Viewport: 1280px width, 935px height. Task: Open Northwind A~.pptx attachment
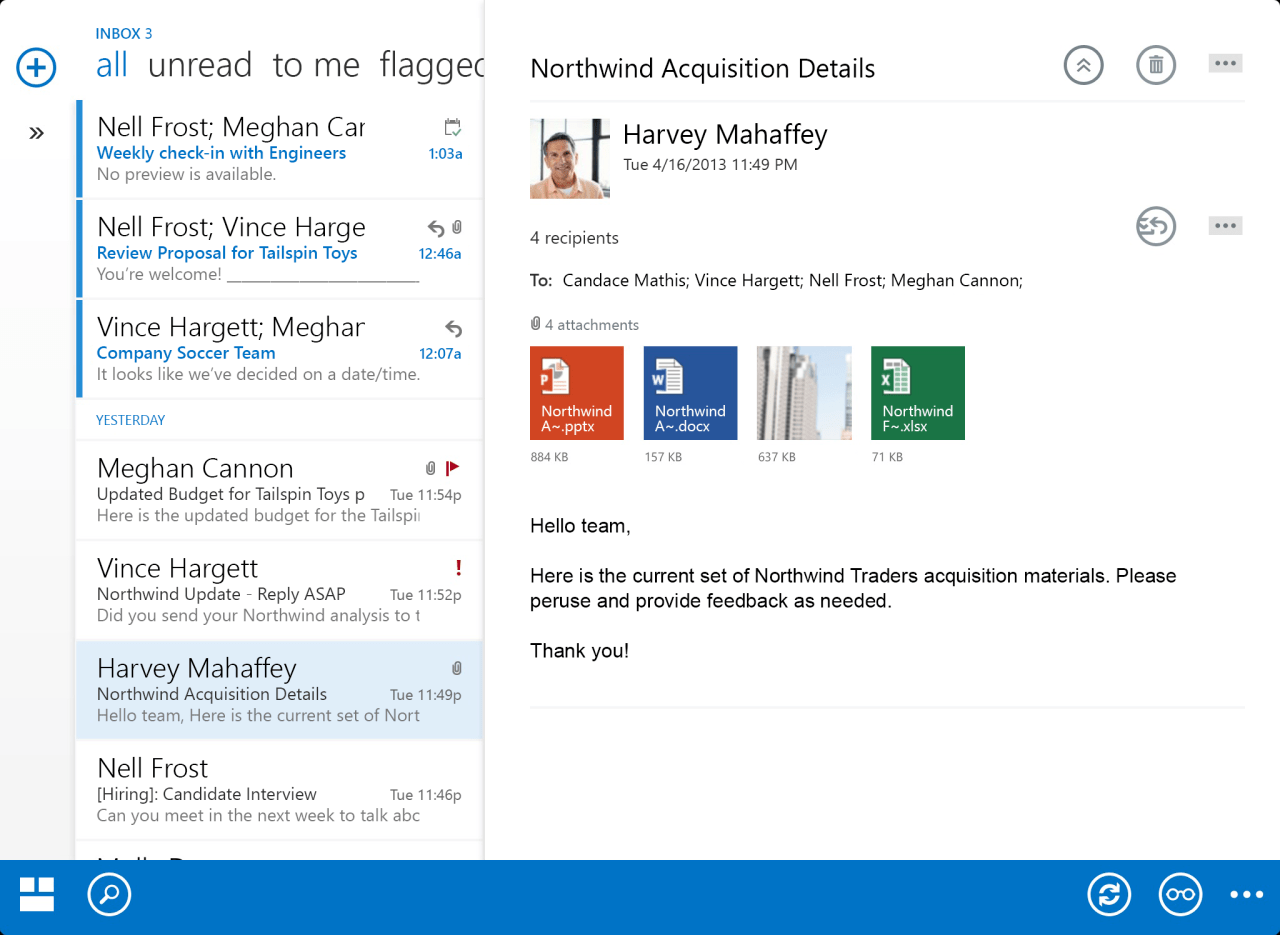pyautogui.click(x=577, y=393)
